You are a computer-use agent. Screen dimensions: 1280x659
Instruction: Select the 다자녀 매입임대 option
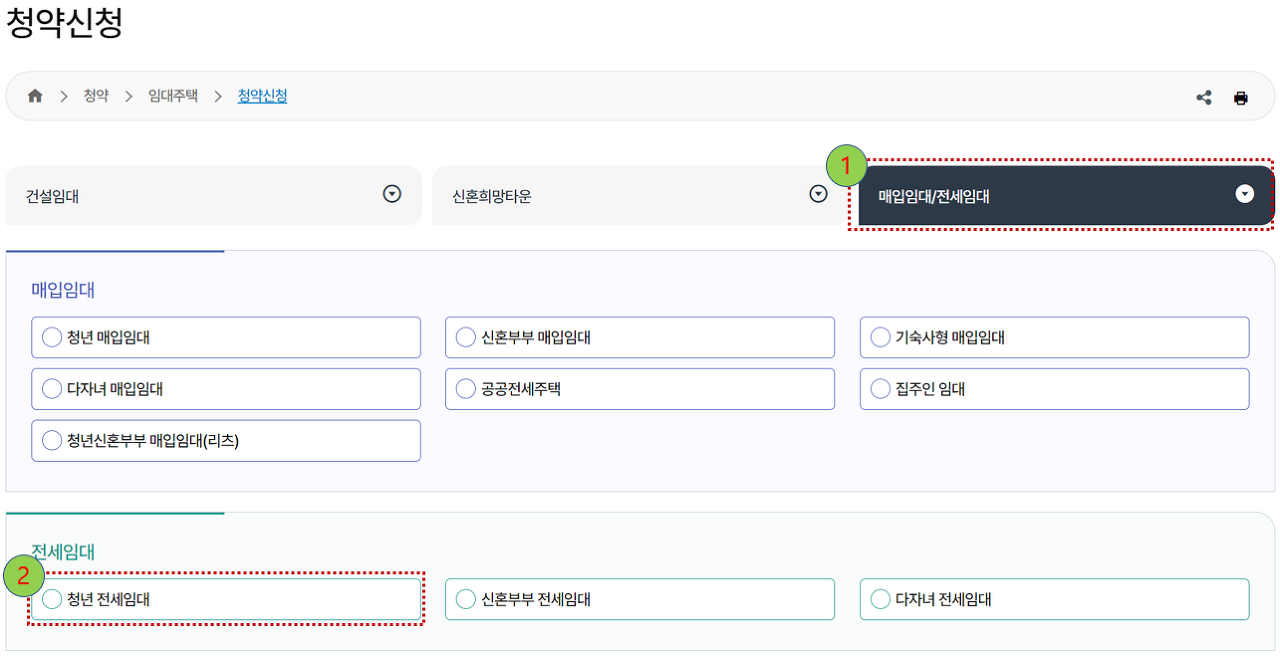51,388
